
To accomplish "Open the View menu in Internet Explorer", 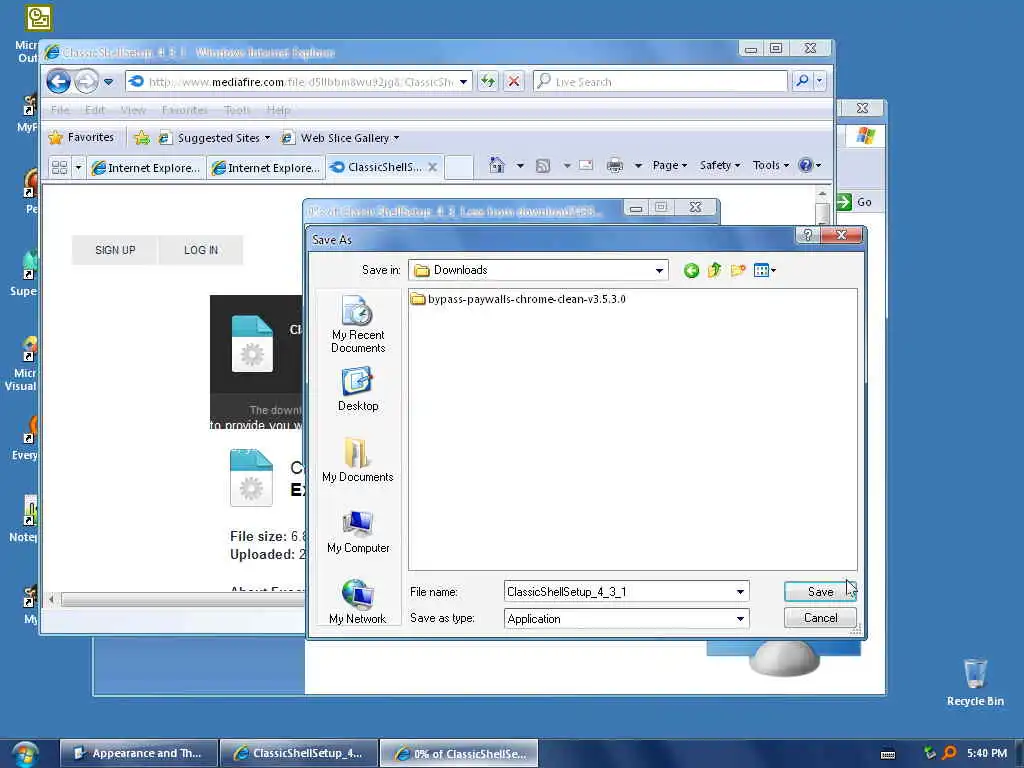I will click(x=133, y=110).
